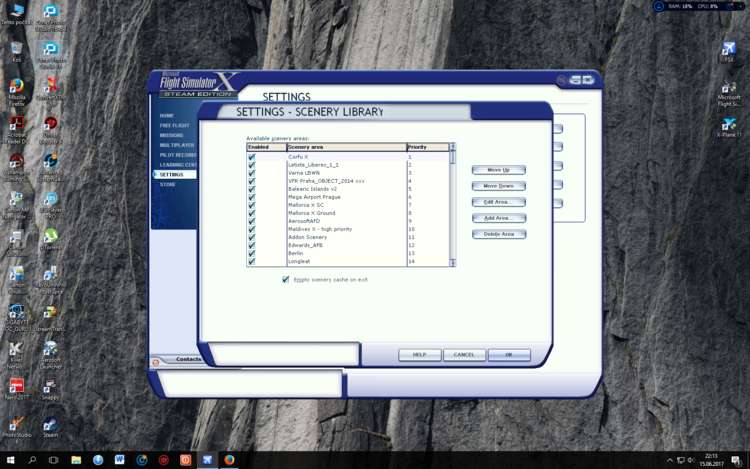Show hidden system tray icons
The height and width of the screenshot is (469, 750).
tap(670, 460)
